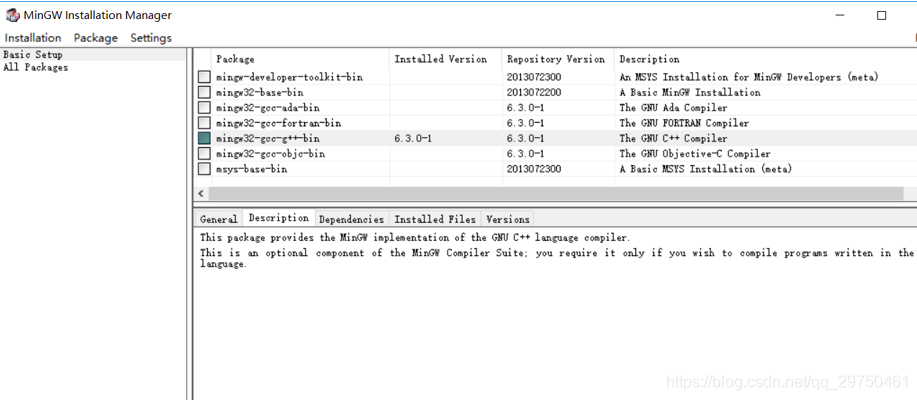Select the mingw32-gcc-fortran-bin package name
917x400 pixels.
(278, 123)
